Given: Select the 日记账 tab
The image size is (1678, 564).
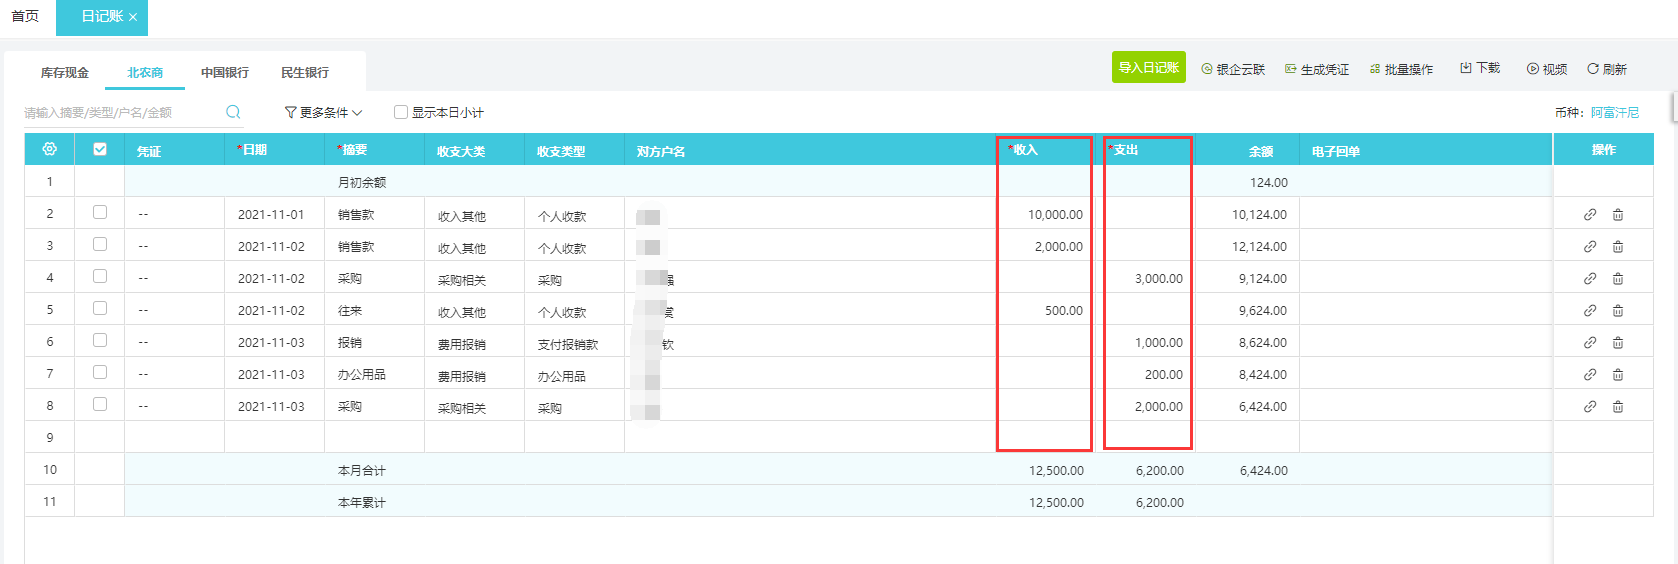Looking at the screenshot, I should click(102, 17).
